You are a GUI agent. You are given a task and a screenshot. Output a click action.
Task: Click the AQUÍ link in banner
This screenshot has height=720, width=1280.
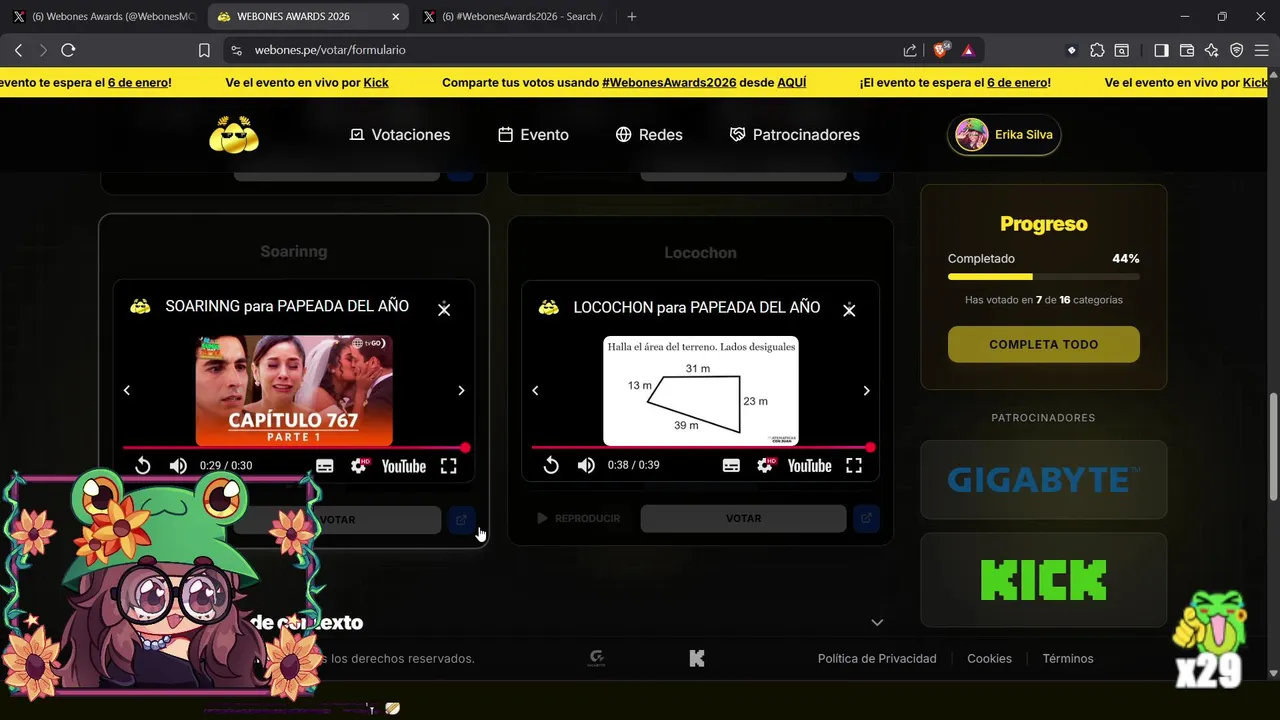[x=791, y=83]
